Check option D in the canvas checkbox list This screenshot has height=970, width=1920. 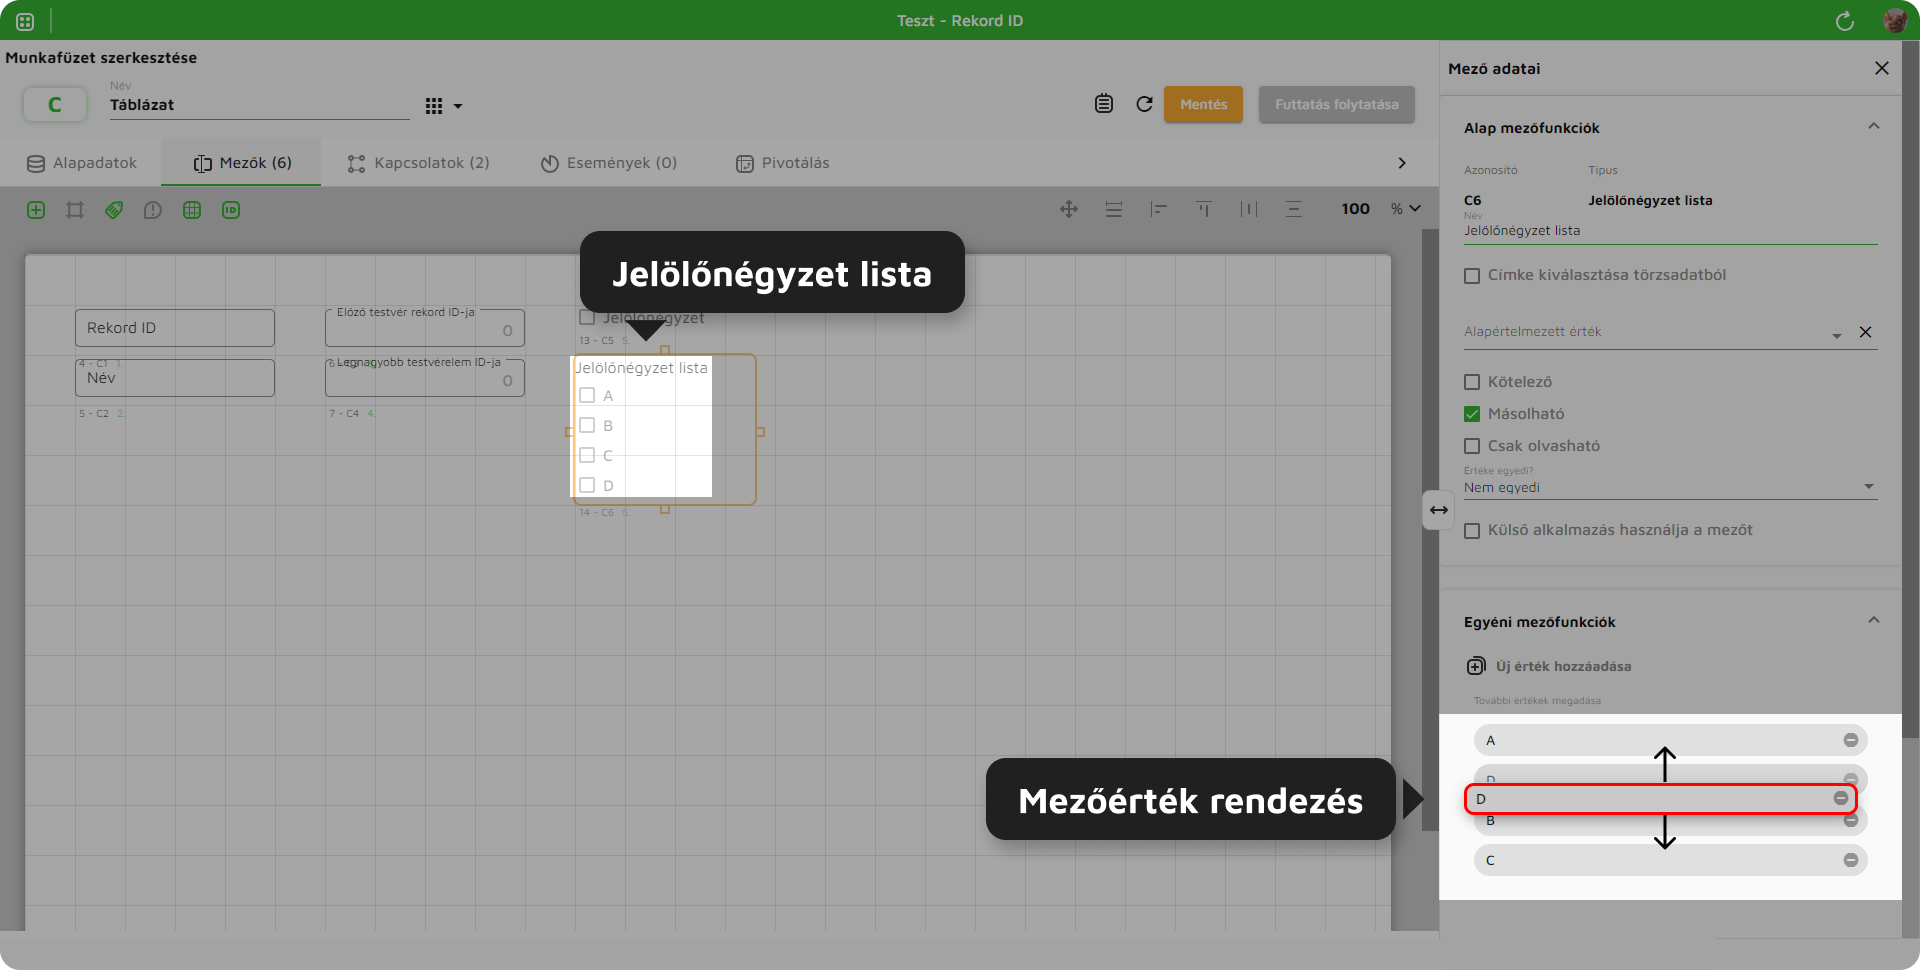click(x=587, y=485)
